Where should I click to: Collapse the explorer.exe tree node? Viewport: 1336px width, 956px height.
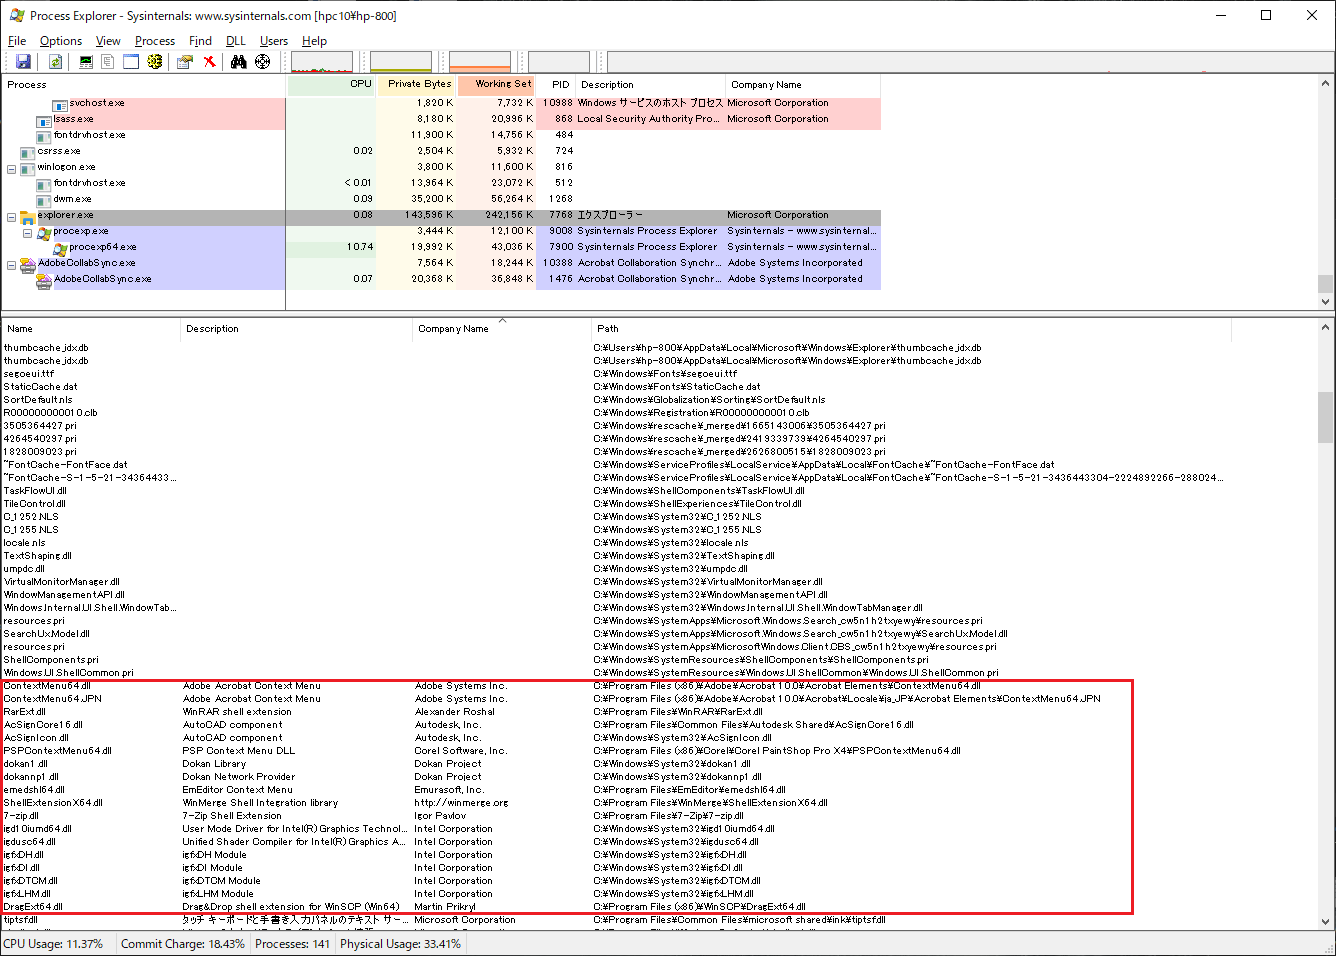(11, 217)
